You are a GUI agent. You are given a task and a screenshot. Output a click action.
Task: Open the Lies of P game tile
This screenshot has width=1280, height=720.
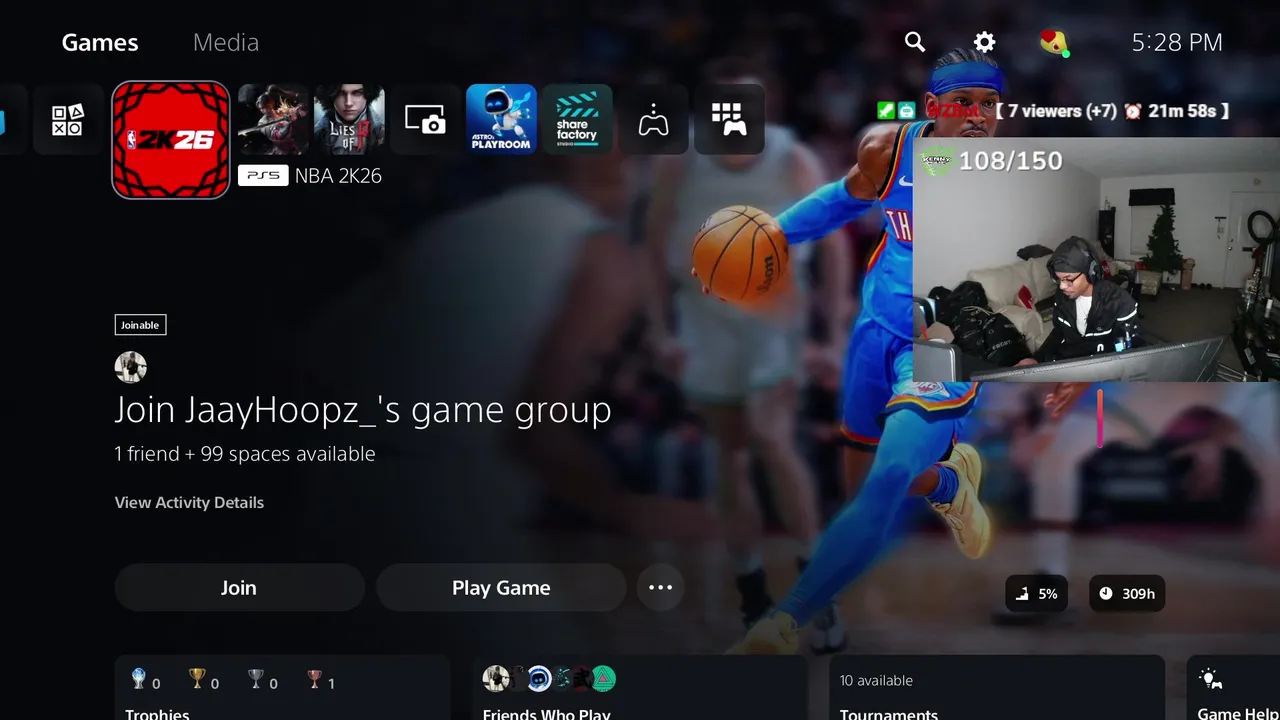coord(350,120)
